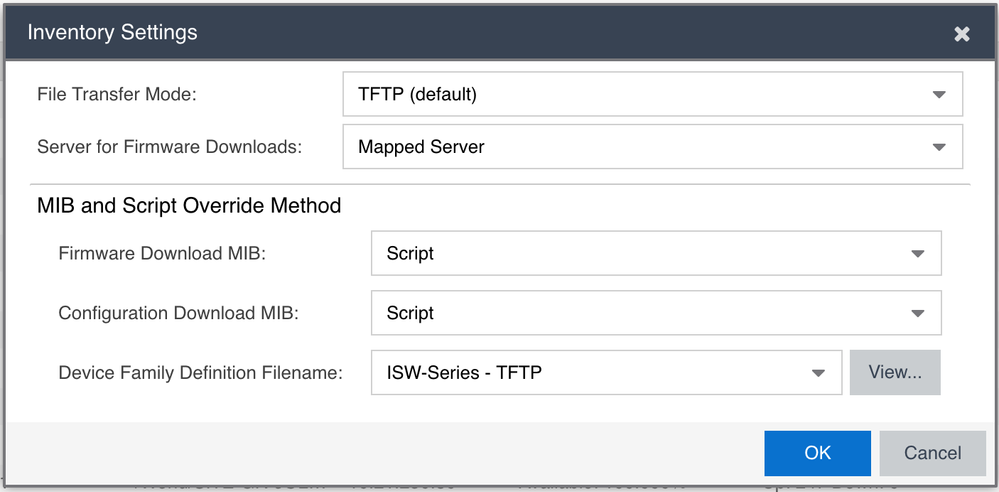Click the File Transfer Mode dropdown arrow
This screenshot has width=999, height=492.
point(938,94)
